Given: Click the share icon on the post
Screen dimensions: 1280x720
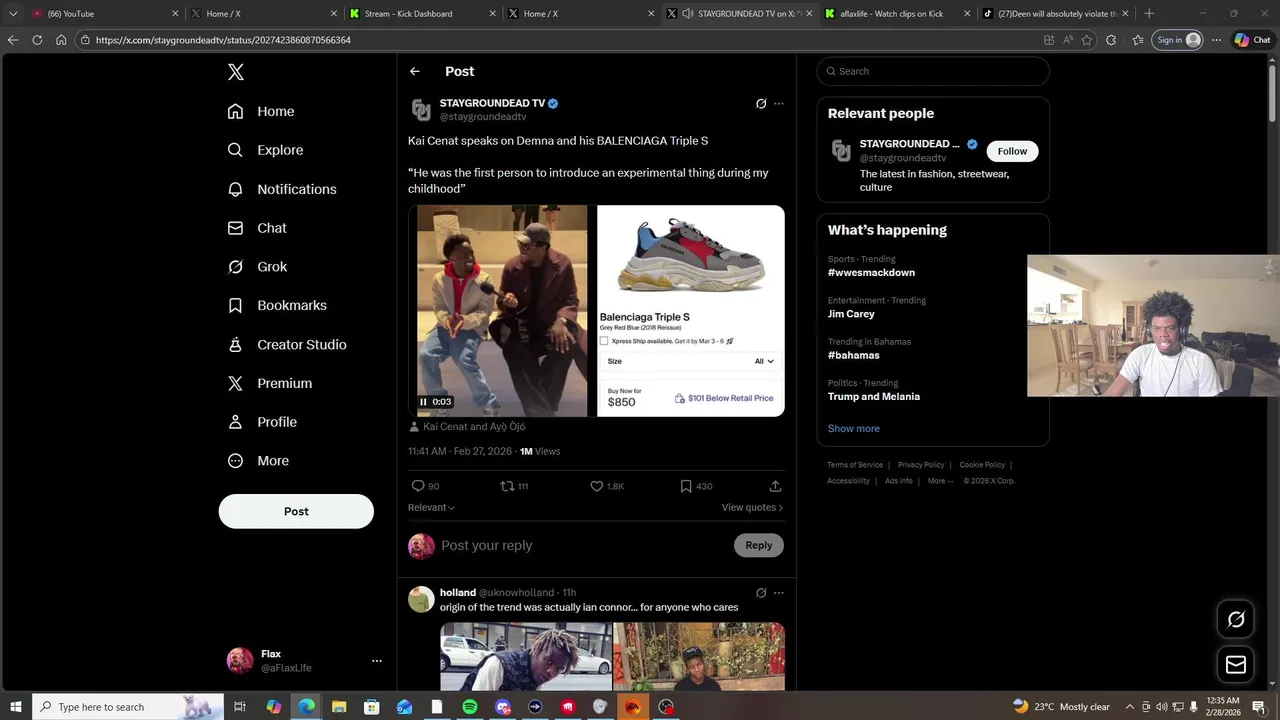Looking at the screenshot, I should point(775,486).
